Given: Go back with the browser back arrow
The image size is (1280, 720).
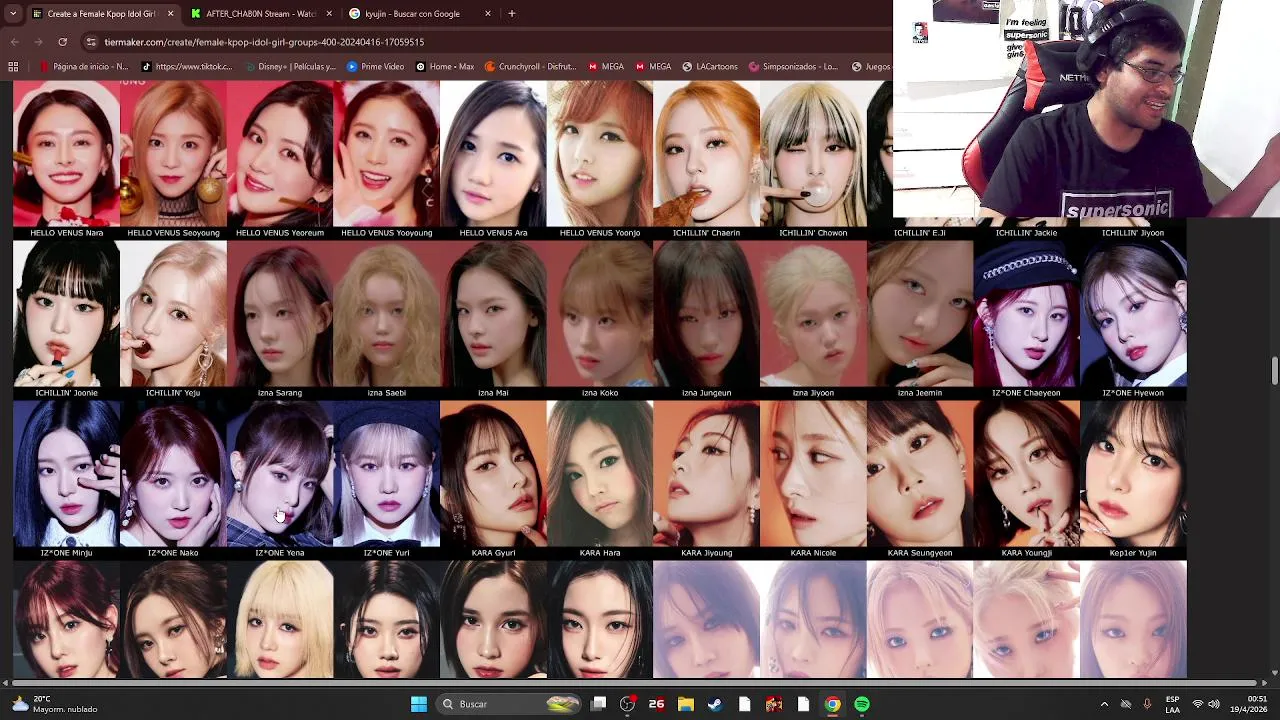Looking at the screenshot, I should [14, 42].
